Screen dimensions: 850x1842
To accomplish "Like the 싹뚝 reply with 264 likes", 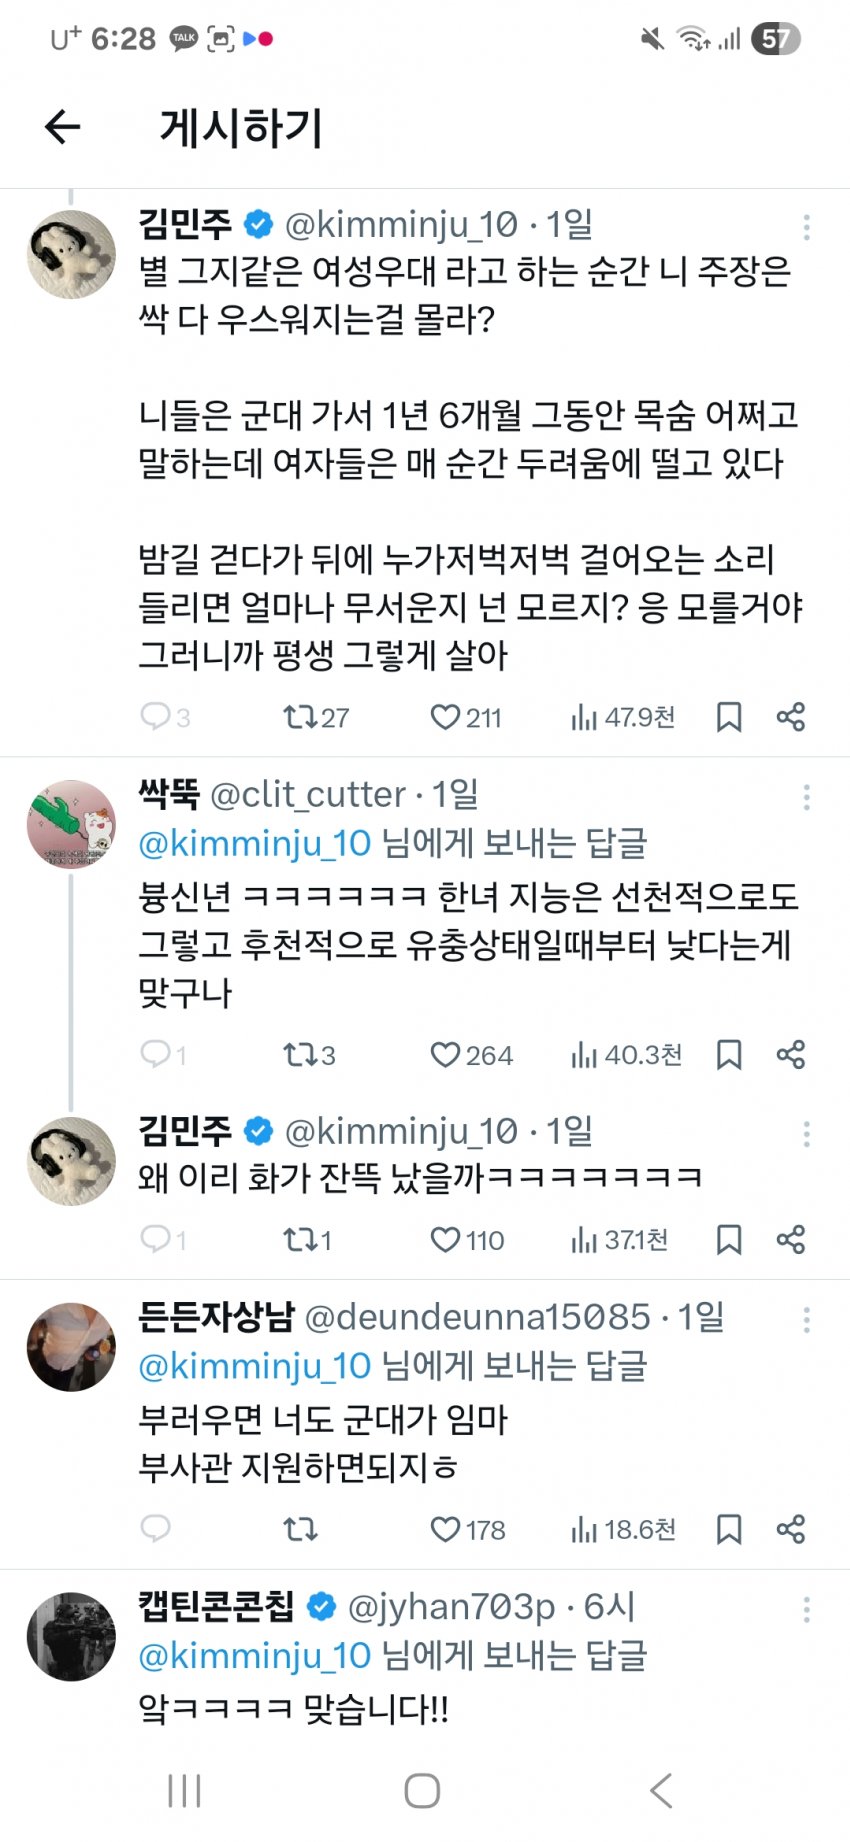I will click(x=445, y=1055).
